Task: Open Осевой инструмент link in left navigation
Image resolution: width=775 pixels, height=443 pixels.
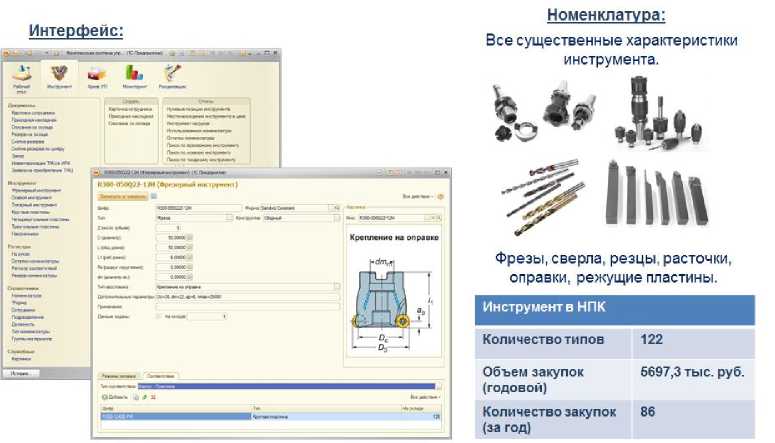Action: (x=32, y=198)
